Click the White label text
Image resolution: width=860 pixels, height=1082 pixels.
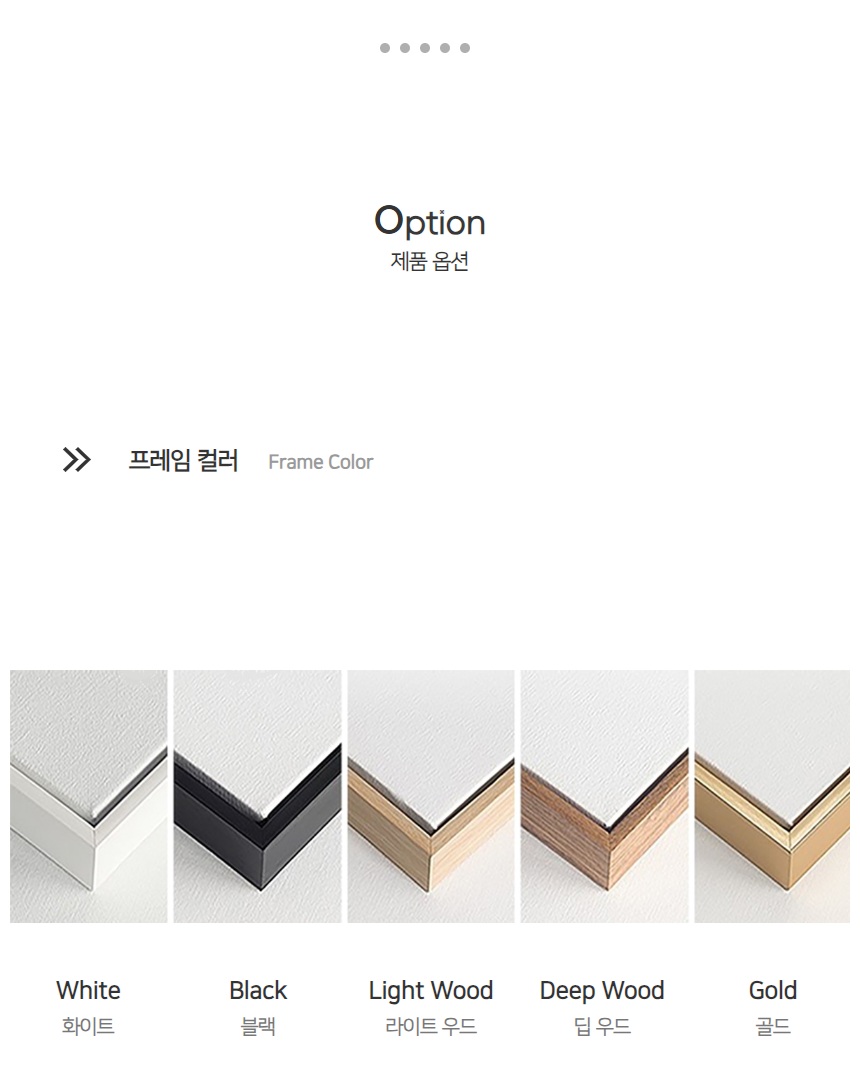coord(88,990)
